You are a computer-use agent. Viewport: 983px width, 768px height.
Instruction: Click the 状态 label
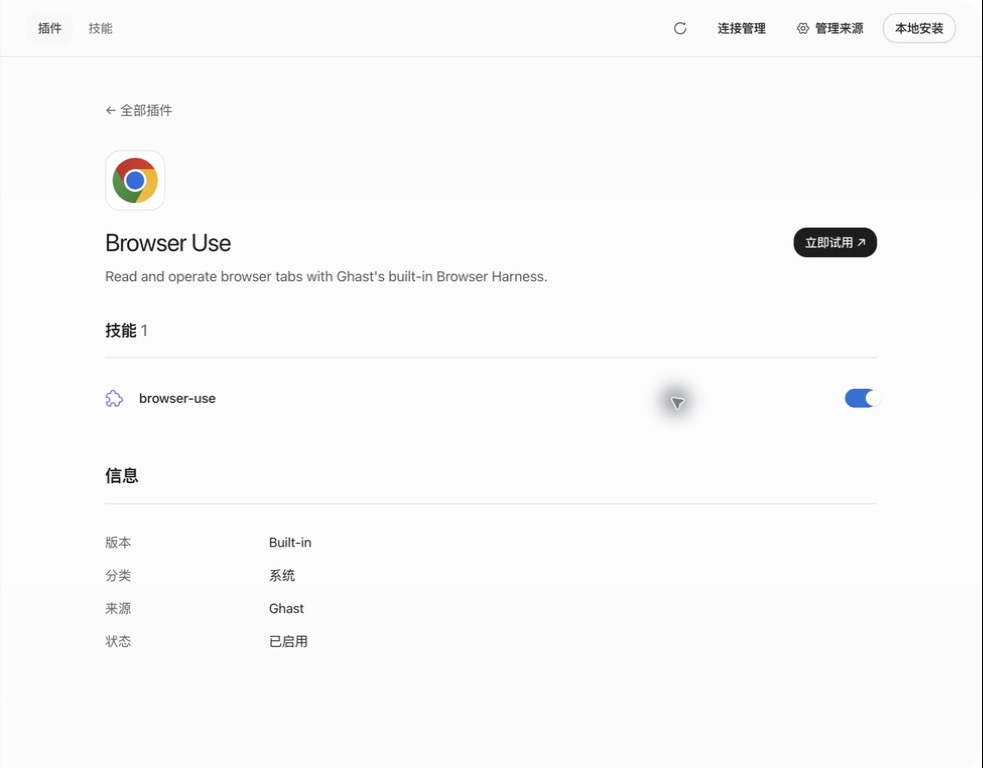(x=118, y=641)
